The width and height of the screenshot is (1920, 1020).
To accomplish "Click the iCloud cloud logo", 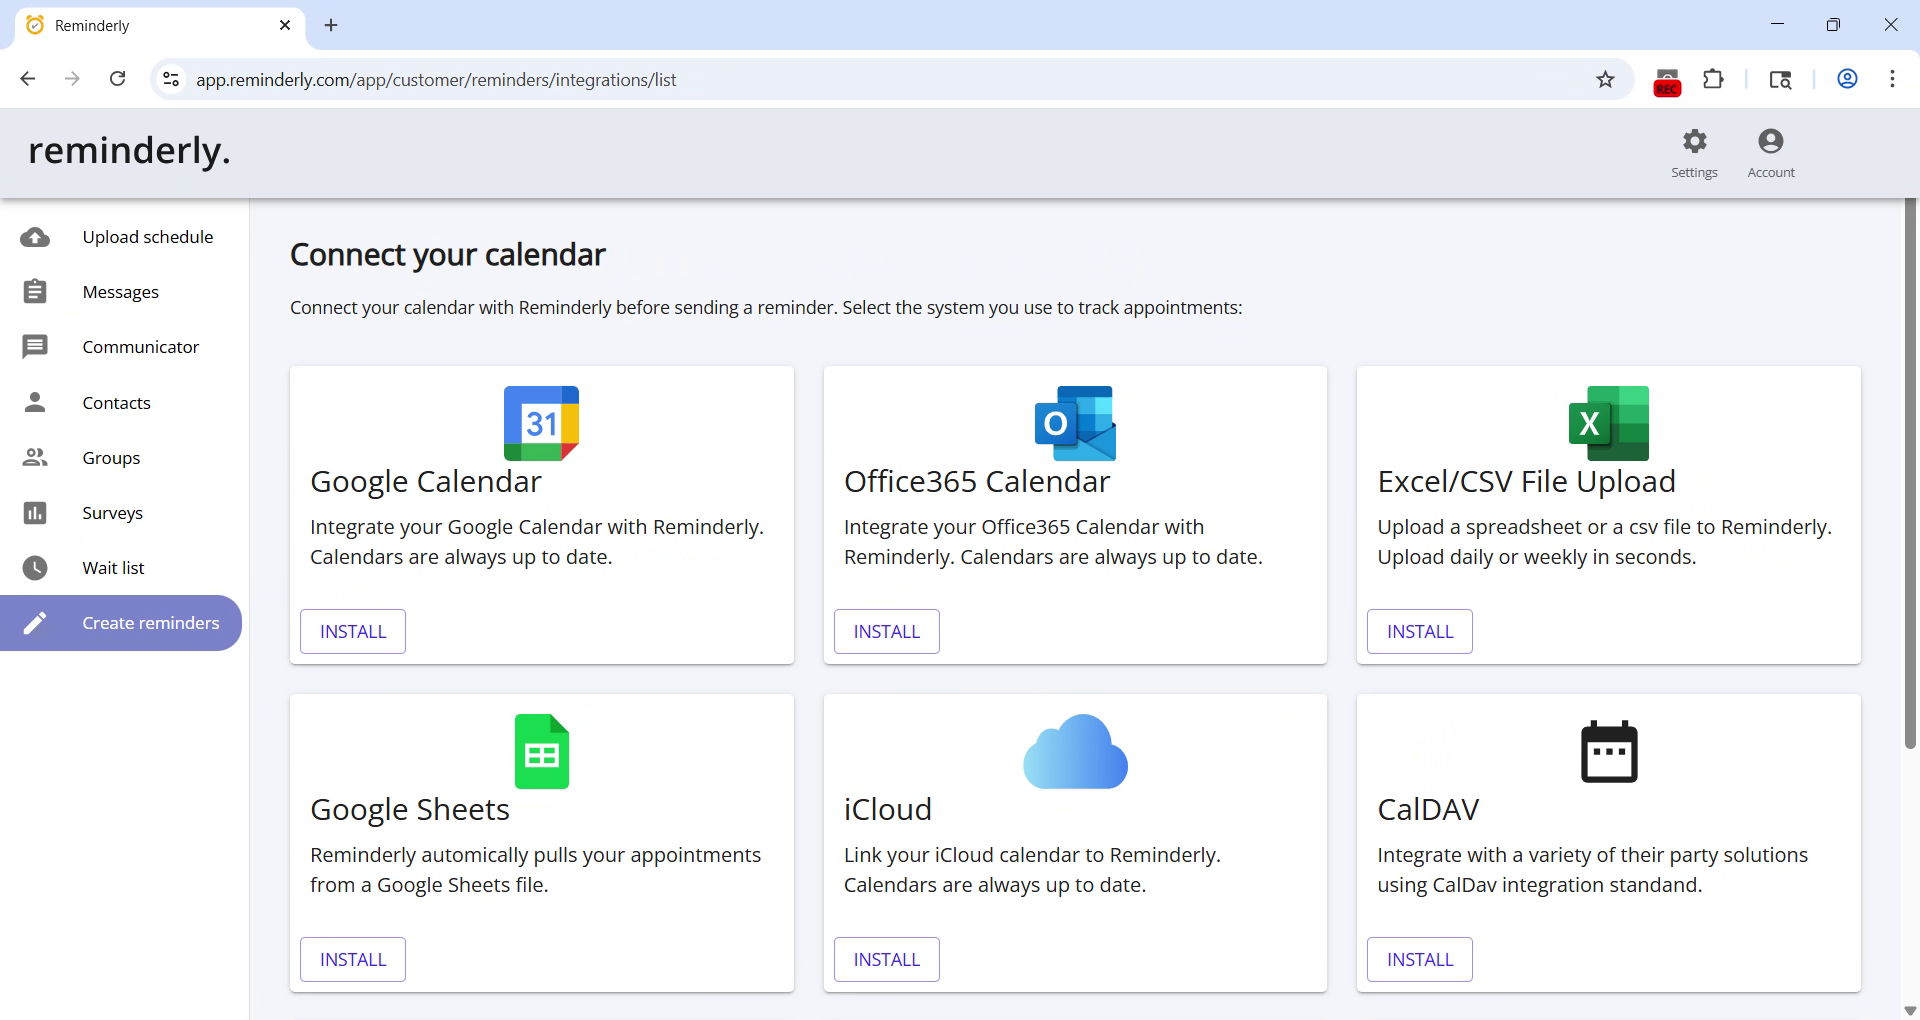I will click(x=1075, y=751).
